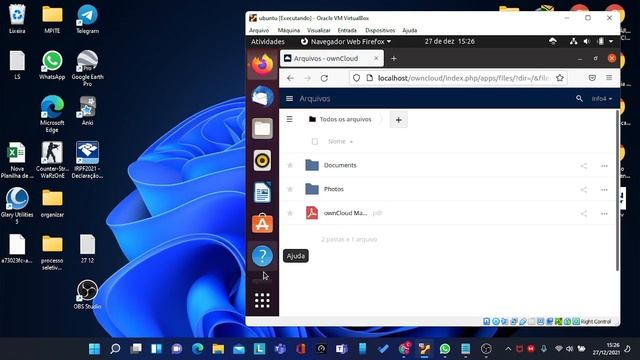Click the ownCloud page vertical scrollbar
The height and width of the screenshot is (360, 640).
(617, 190)
